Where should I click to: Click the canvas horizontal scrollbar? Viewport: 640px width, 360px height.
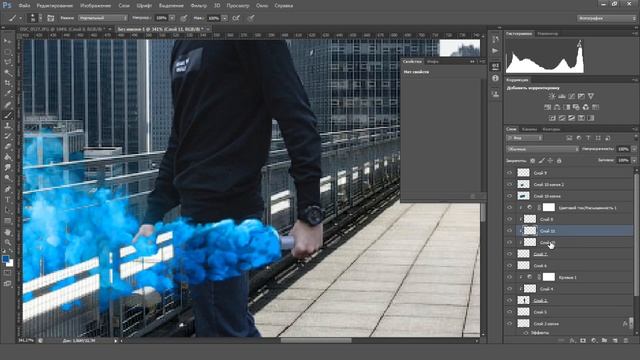click(316, 340)
